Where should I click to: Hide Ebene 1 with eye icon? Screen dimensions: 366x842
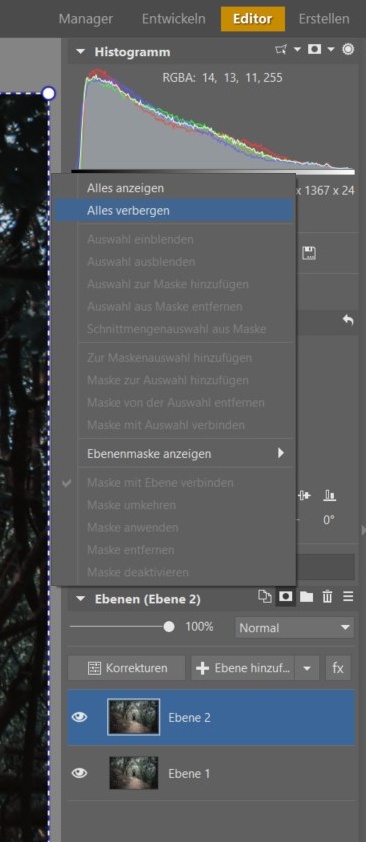tap(79, 773)
